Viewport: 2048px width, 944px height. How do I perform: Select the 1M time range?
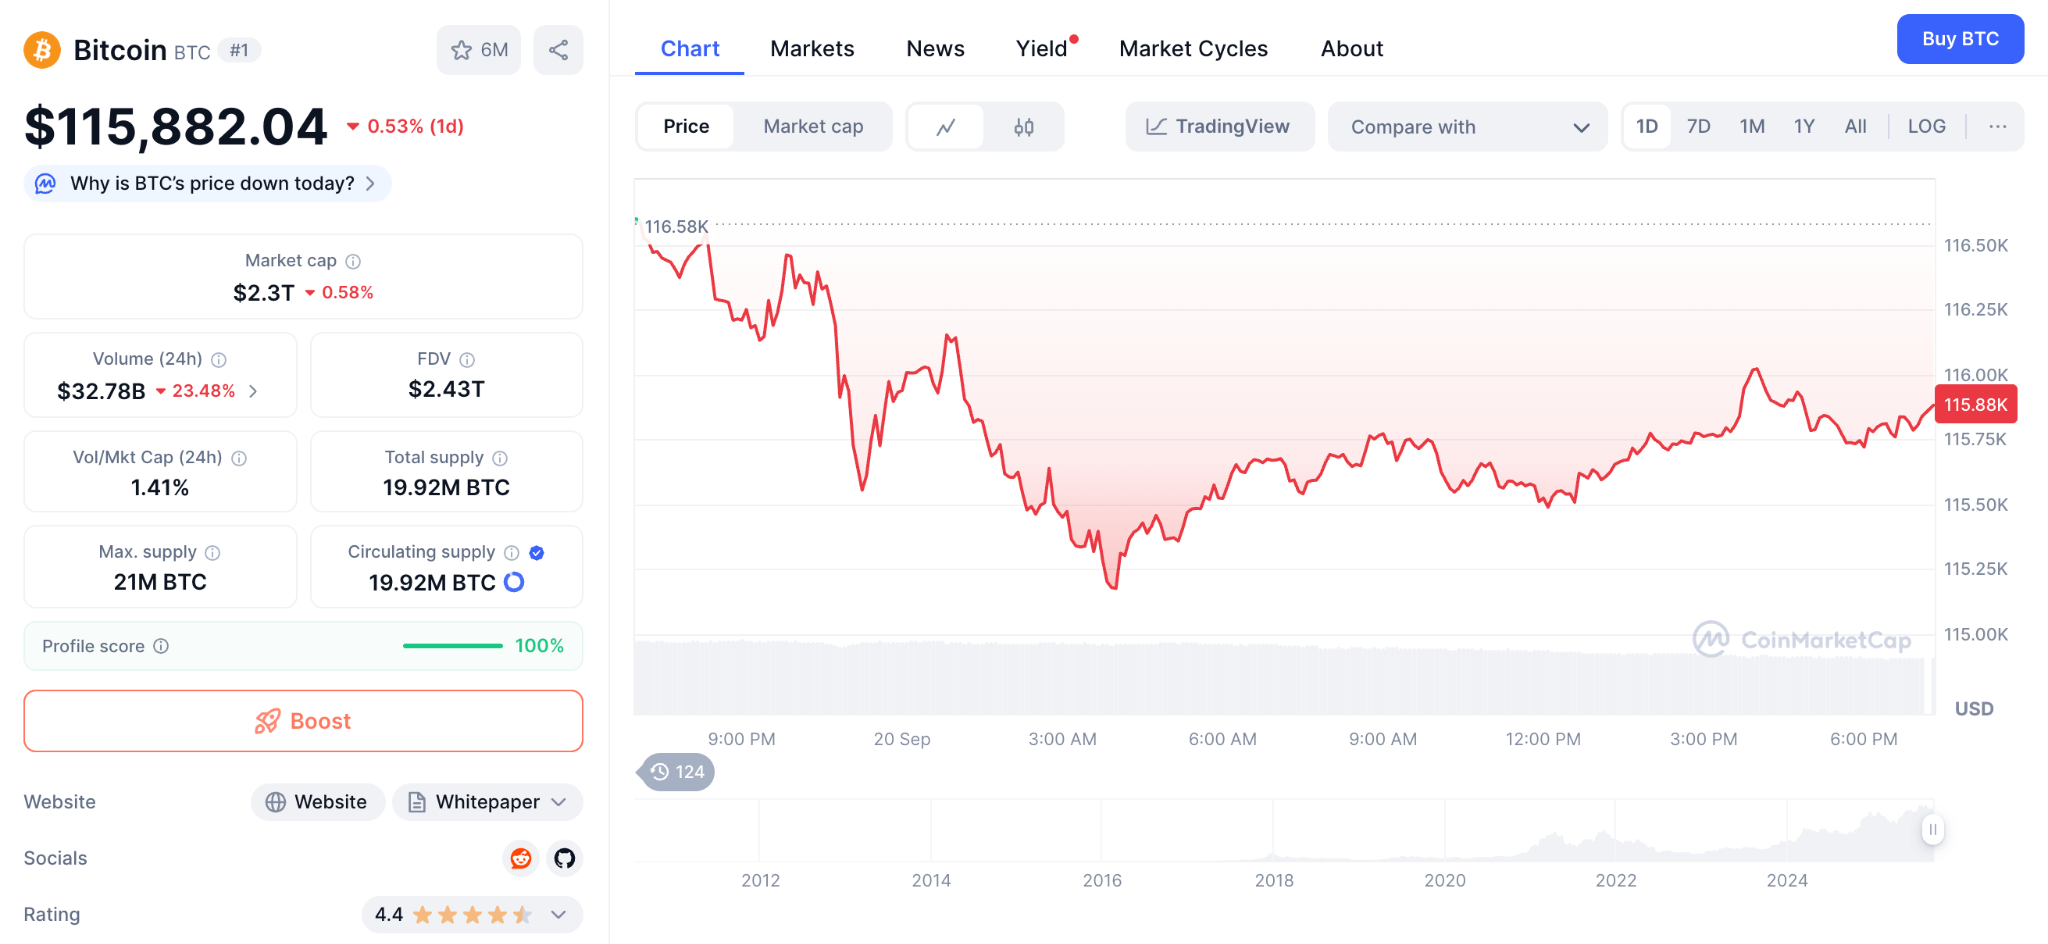[x=1752, y=126]
